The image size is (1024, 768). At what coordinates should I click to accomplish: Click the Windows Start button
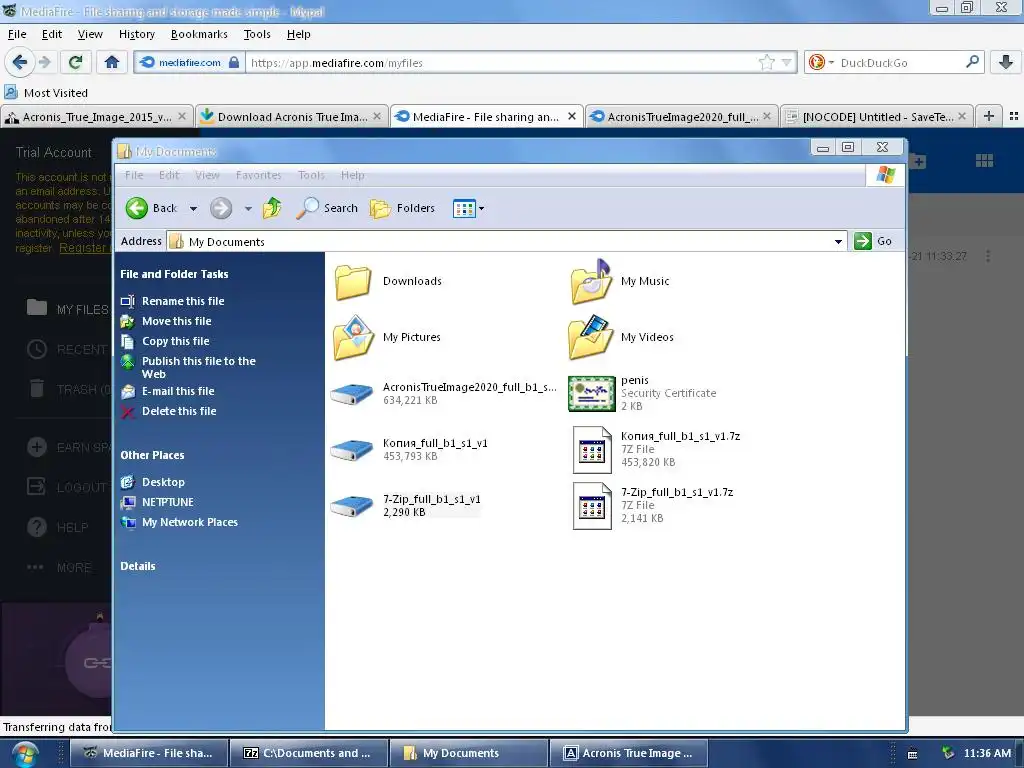(x=24, y=754)
